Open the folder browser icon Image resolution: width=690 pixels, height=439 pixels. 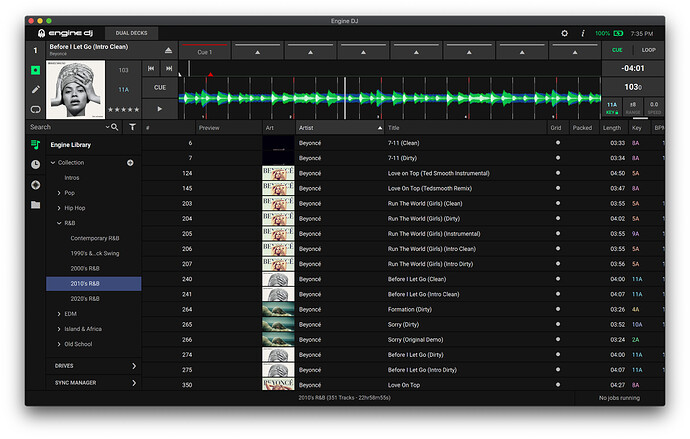(36, 205)
